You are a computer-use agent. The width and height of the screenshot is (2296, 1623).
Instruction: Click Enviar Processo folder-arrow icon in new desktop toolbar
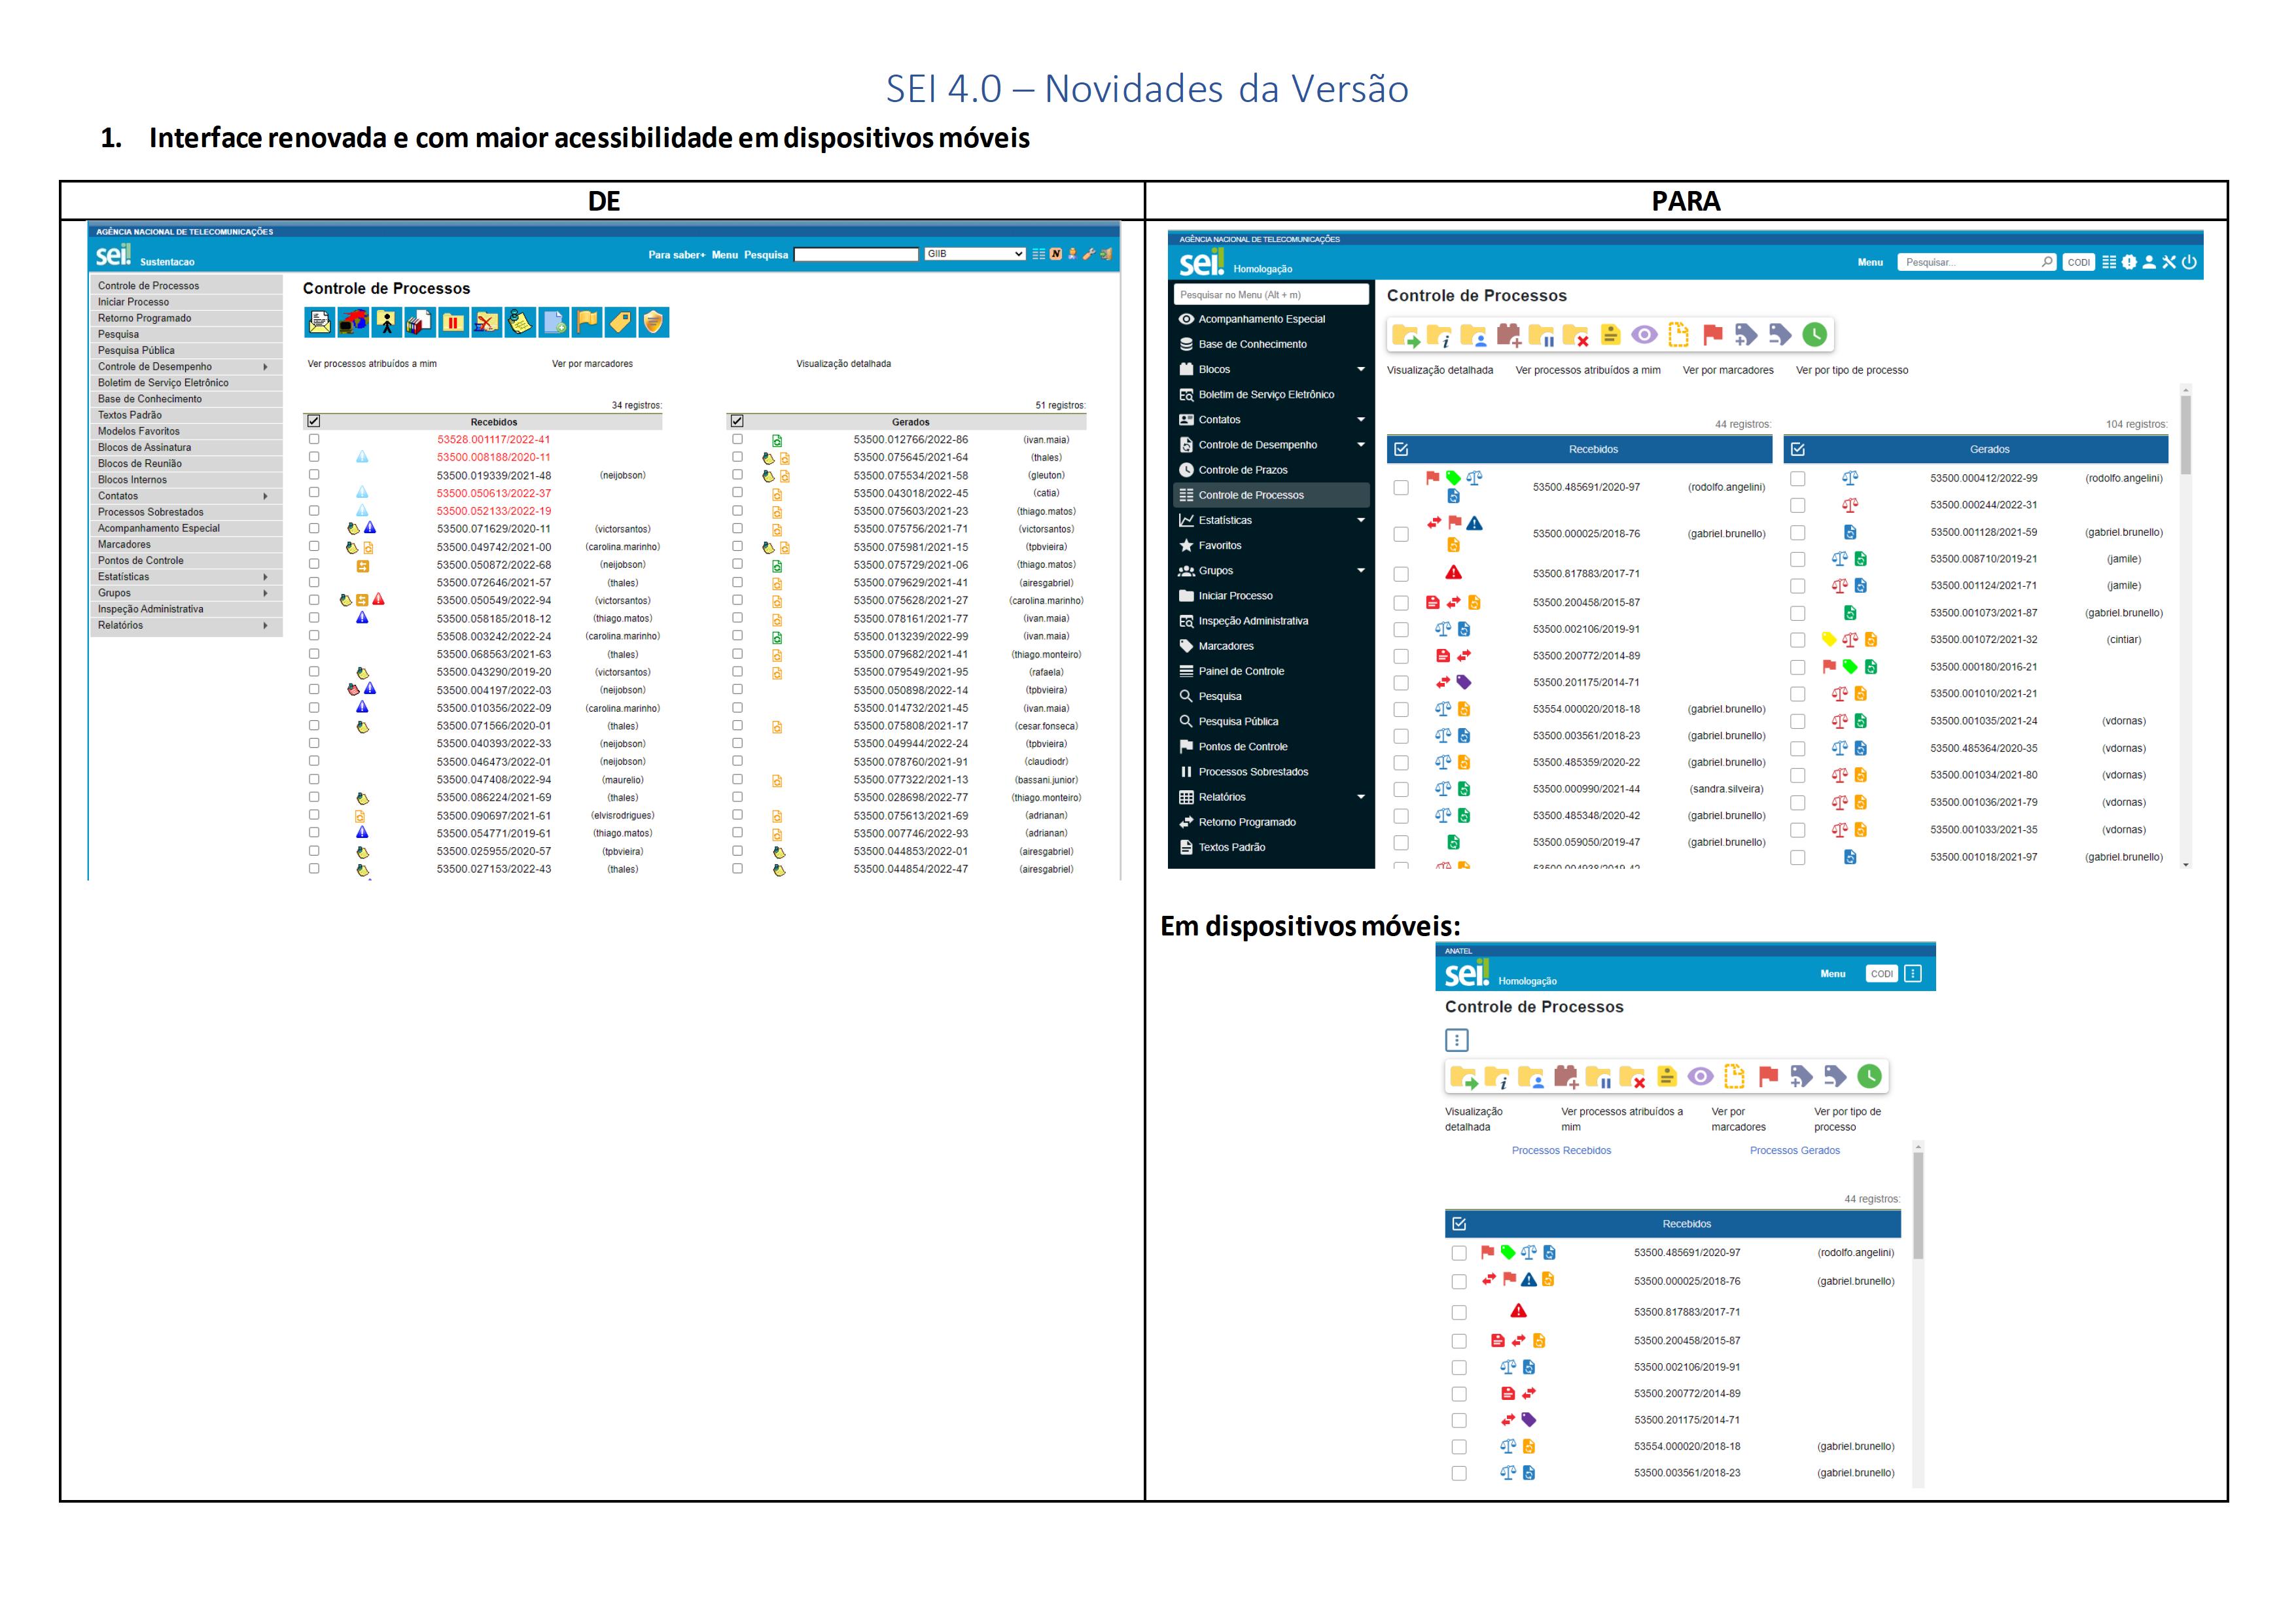click(x=1405, y=335)
